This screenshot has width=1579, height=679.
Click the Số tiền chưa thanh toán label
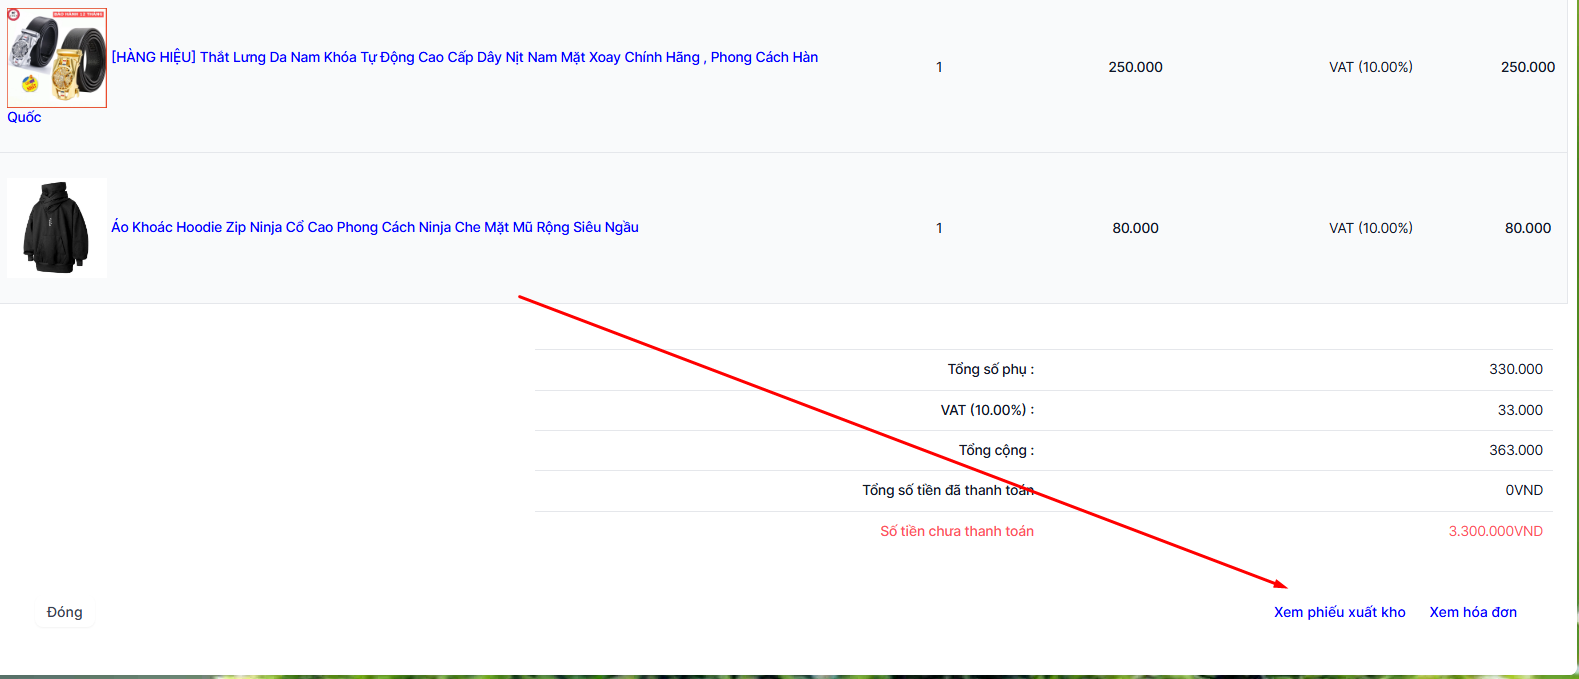click(x=956, y=531)
